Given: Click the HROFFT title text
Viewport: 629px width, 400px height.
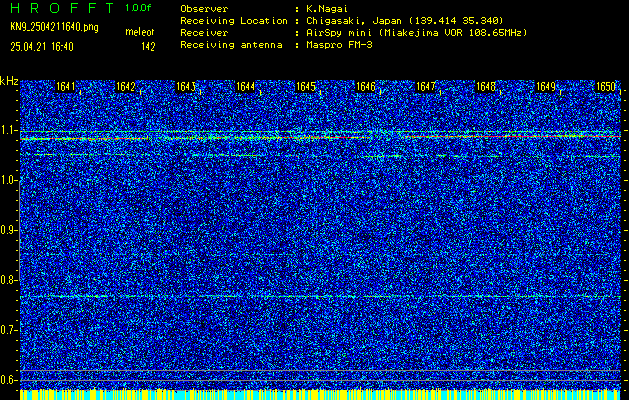Looking at the screenshot, I should click(62, 8).
